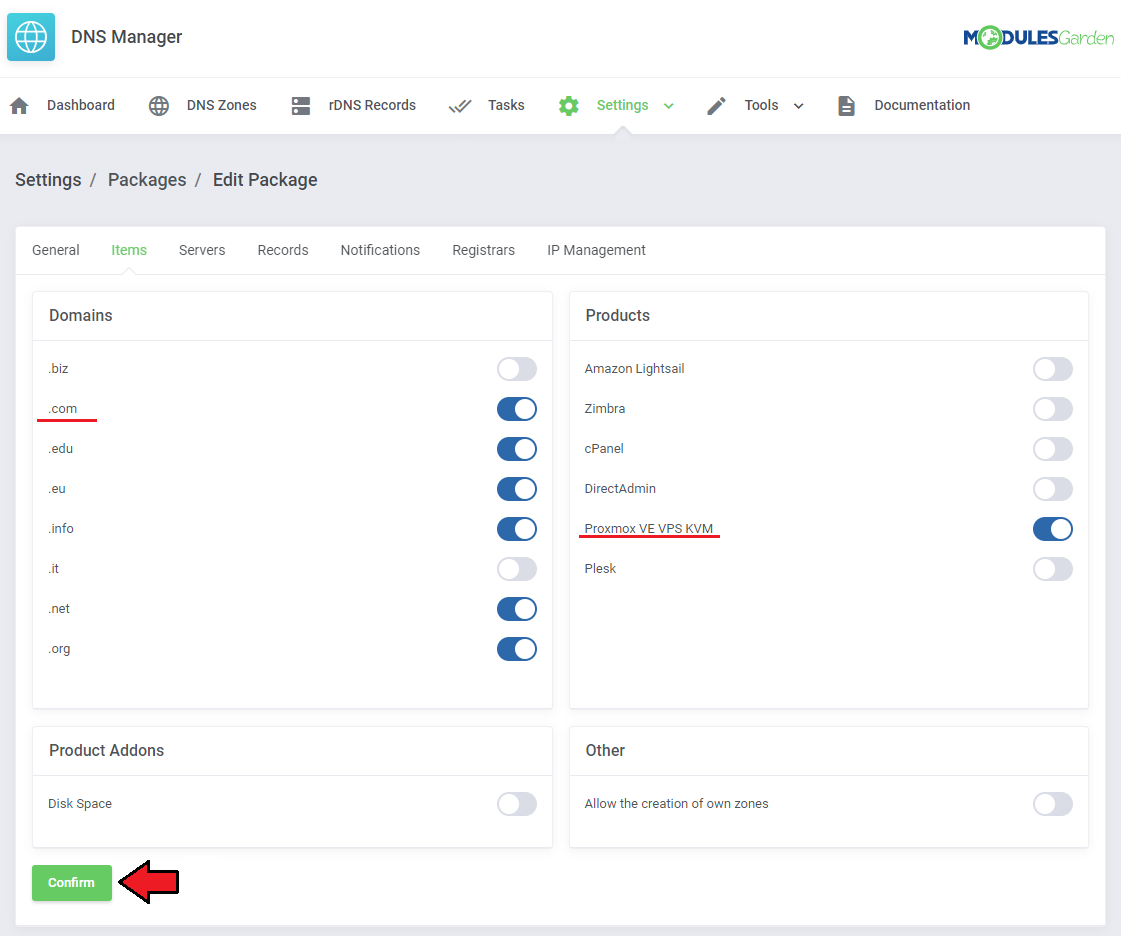Disable the .info domain toggle
Screen dimensions: 1121x936
click(x=517, y=529)
